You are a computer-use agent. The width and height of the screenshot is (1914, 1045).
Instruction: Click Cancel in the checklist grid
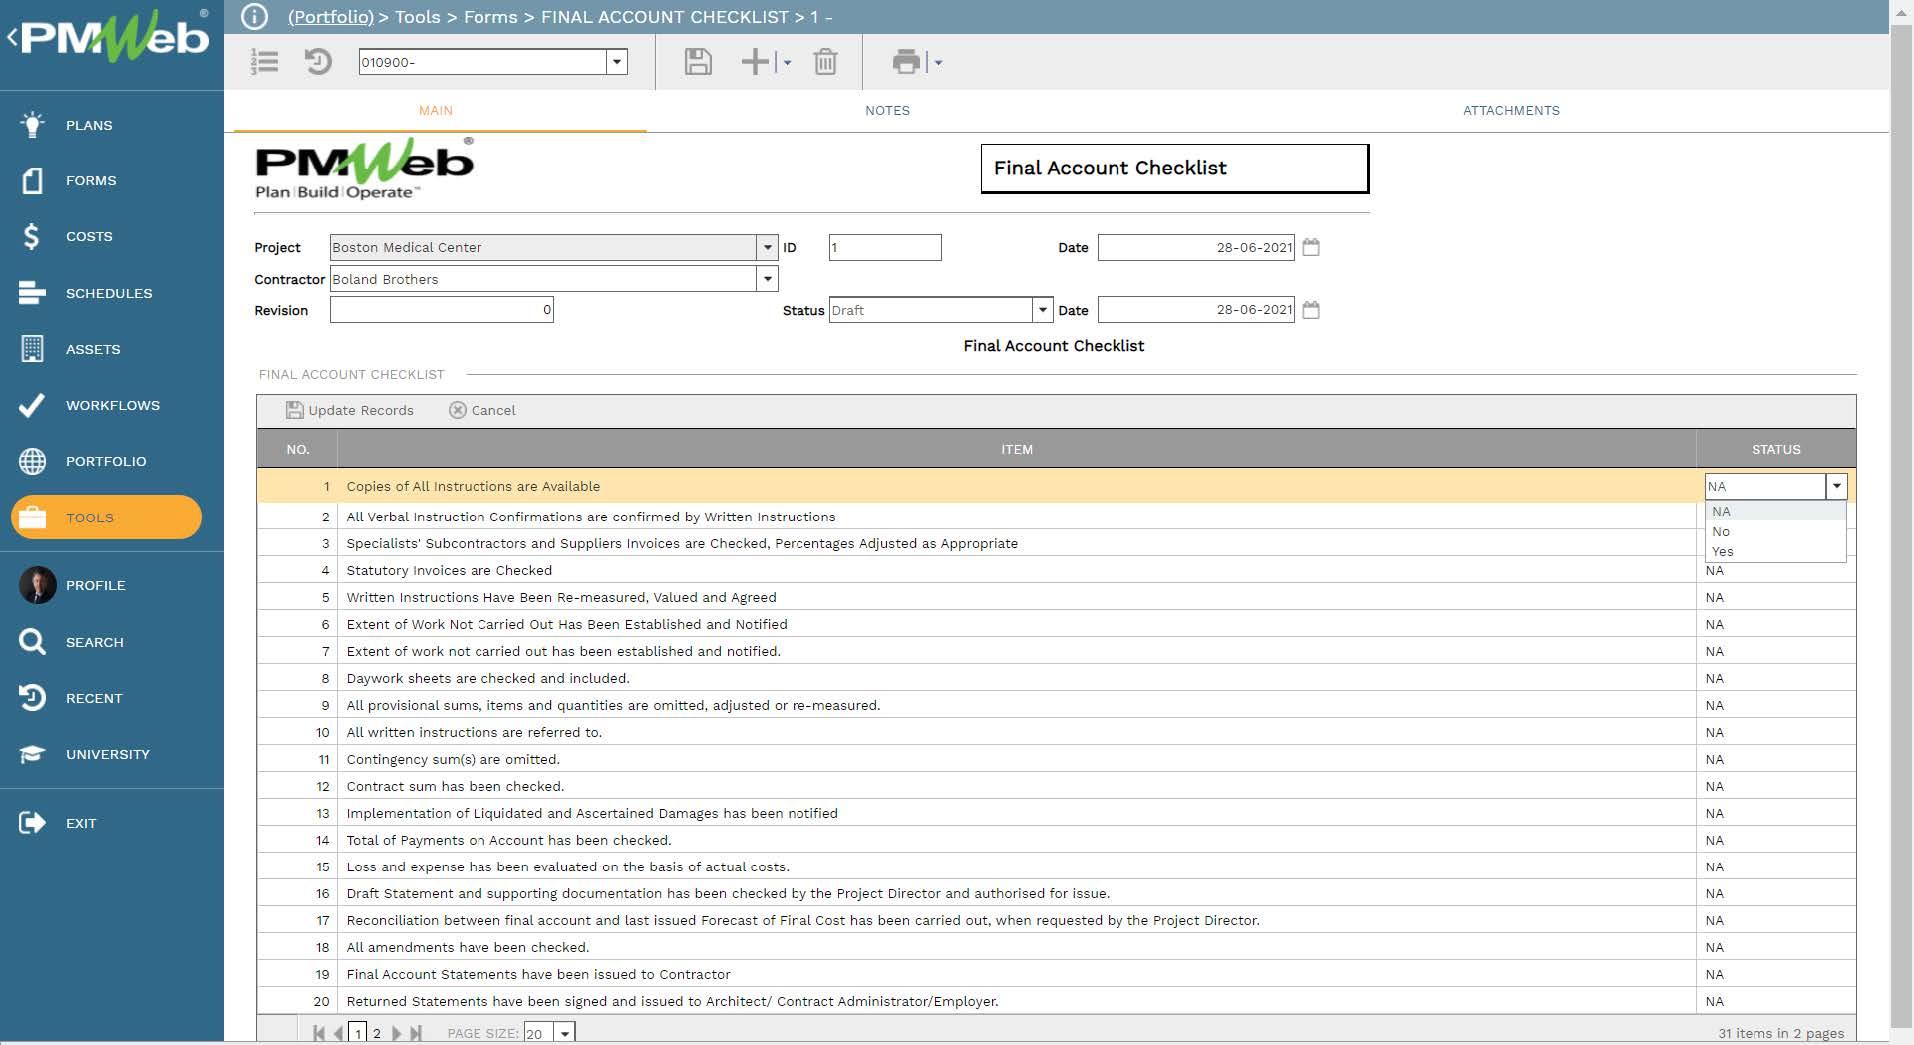point(483,410)
